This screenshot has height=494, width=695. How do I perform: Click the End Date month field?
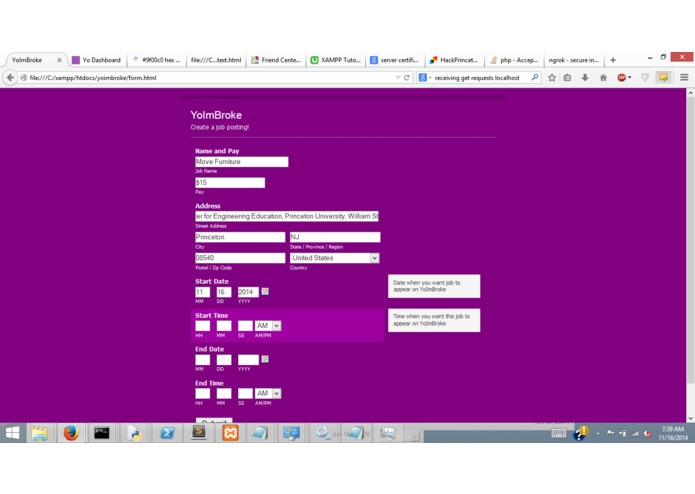pyautogui.click(x=203, y=360)
